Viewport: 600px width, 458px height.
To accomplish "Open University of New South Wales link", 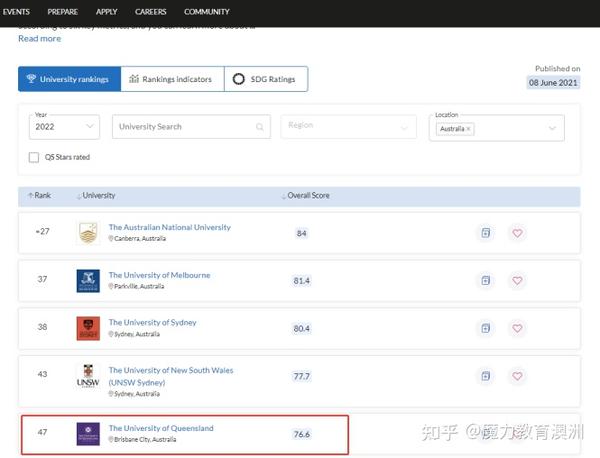I will click(x=171, y=376).
